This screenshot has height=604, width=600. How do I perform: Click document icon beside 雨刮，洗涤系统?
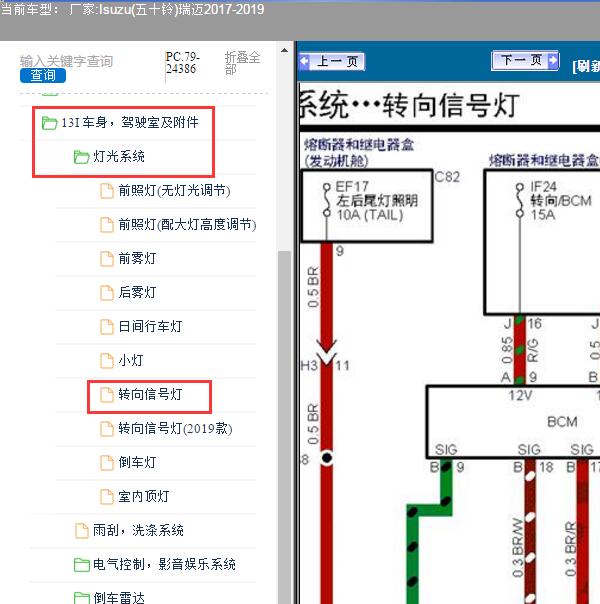click(81, 531)
